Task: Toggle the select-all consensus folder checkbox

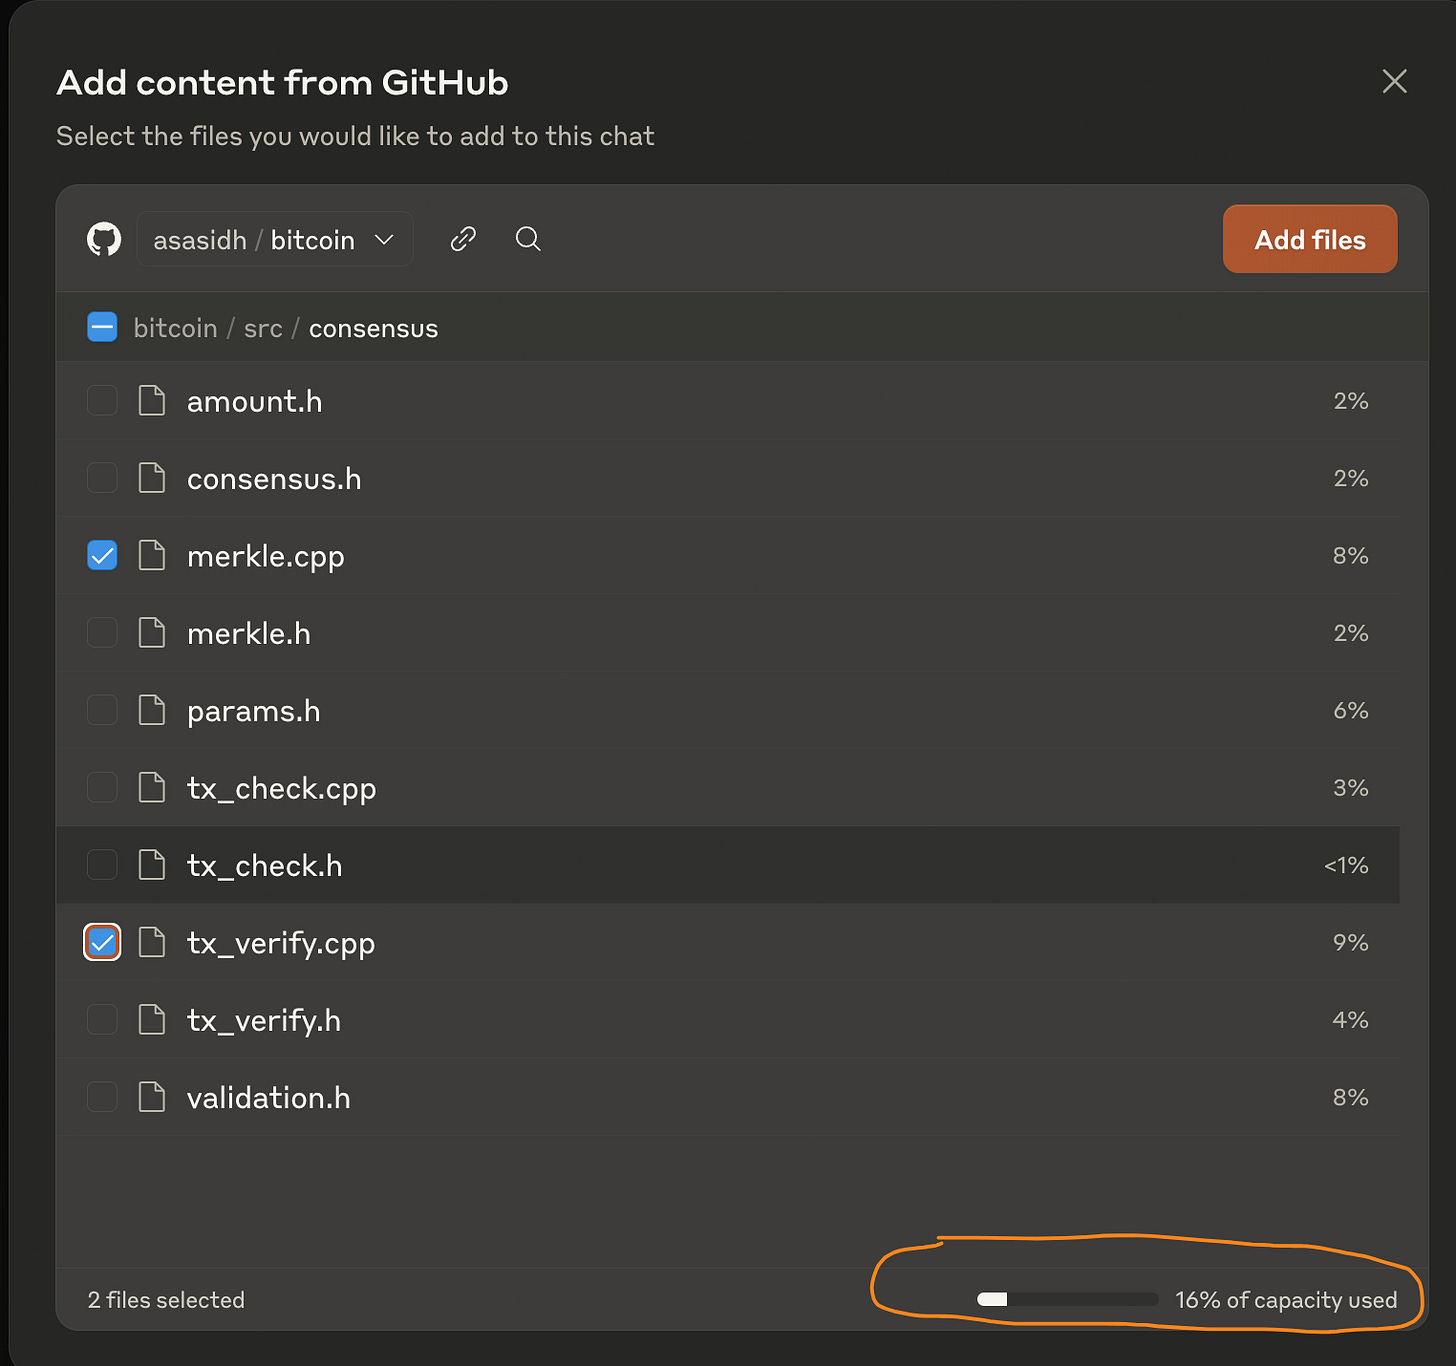Action: tap(102, 328)
